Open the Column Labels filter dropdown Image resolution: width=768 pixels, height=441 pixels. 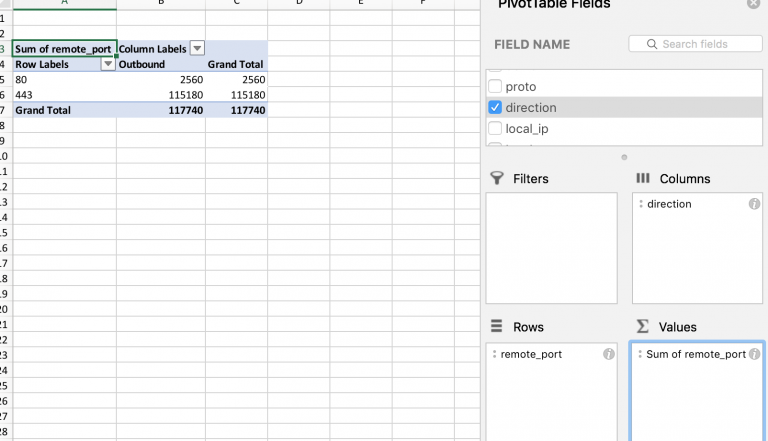[x=197, y=48]
